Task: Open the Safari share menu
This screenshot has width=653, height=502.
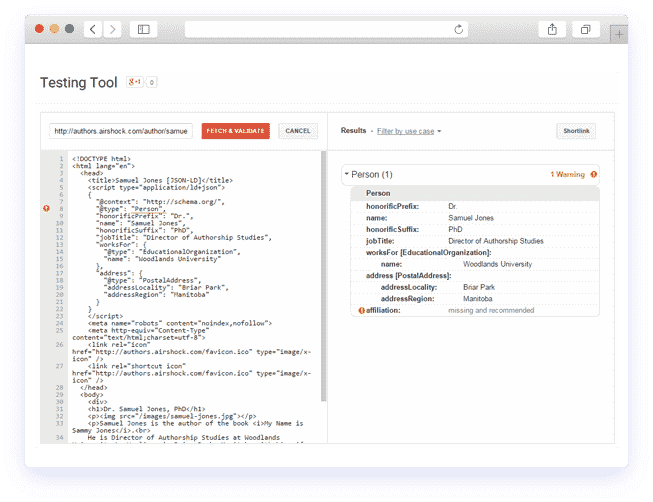Action: pos(551,30)
